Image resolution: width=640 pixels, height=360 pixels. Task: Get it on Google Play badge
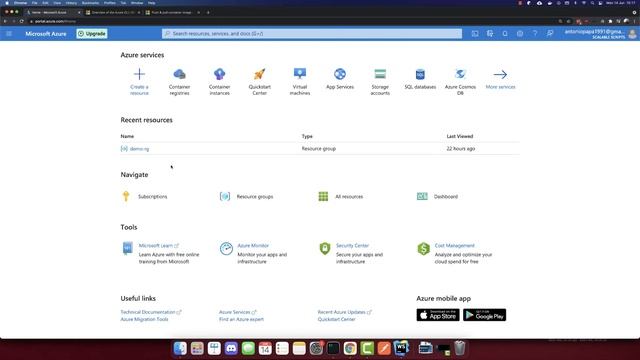[x=484, y=315]
